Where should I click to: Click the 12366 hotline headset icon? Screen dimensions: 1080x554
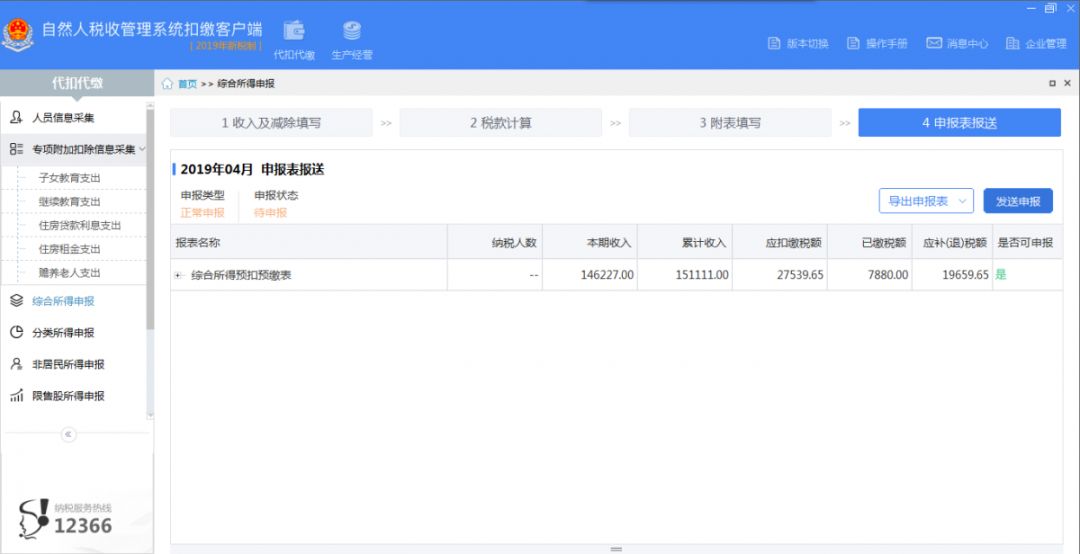(x=34, y=519)
